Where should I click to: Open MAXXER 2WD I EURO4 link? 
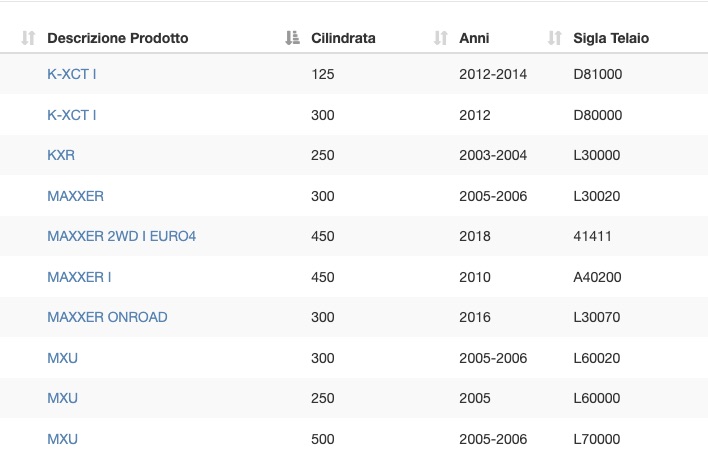click(x=121, y=236)
